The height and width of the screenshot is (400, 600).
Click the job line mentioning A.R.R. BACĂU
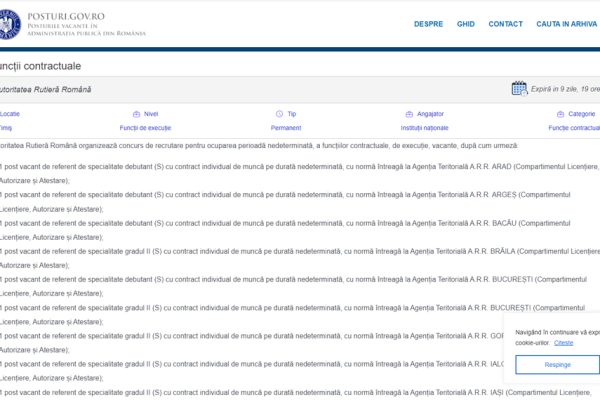(285, 230)
